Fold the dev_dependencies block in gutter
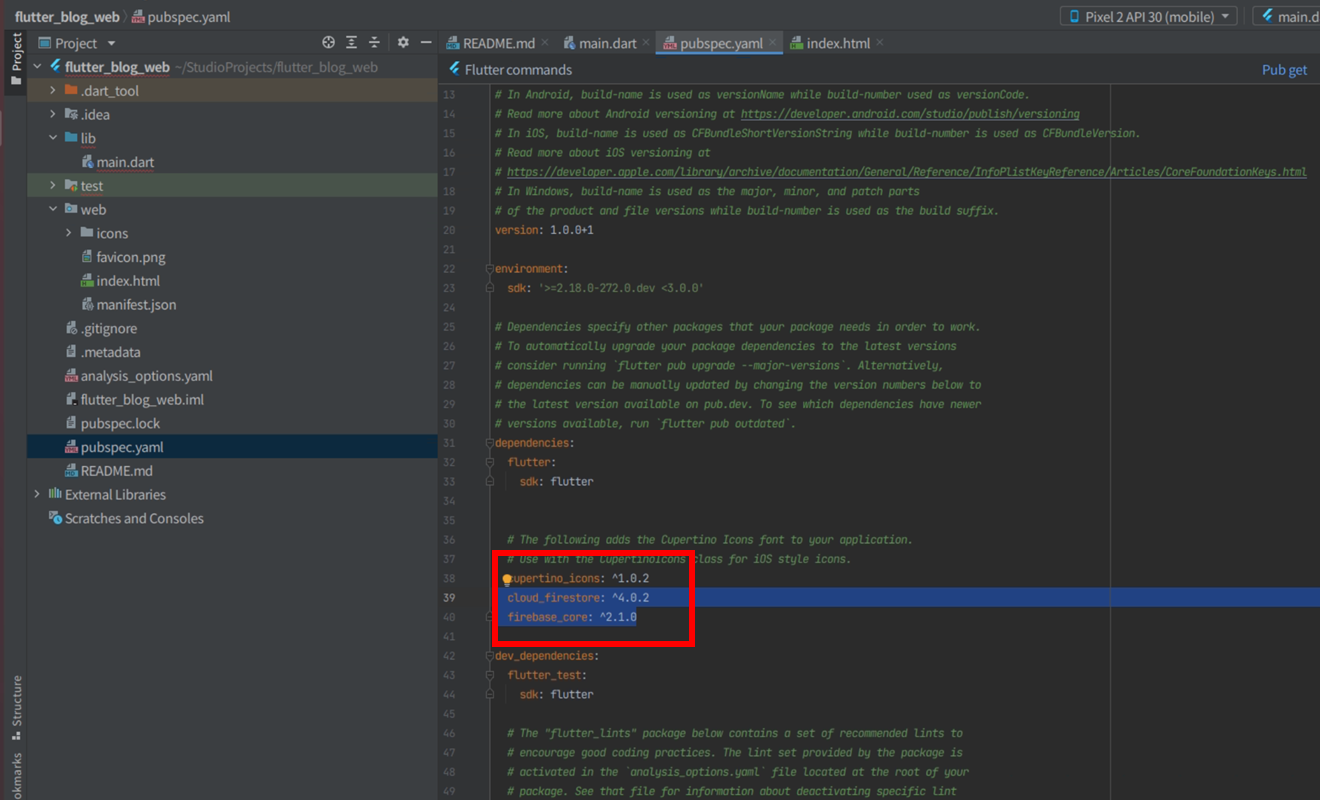Image resolution: width=1320 pixels, height=800 pixels. click(x=489, y=656)
